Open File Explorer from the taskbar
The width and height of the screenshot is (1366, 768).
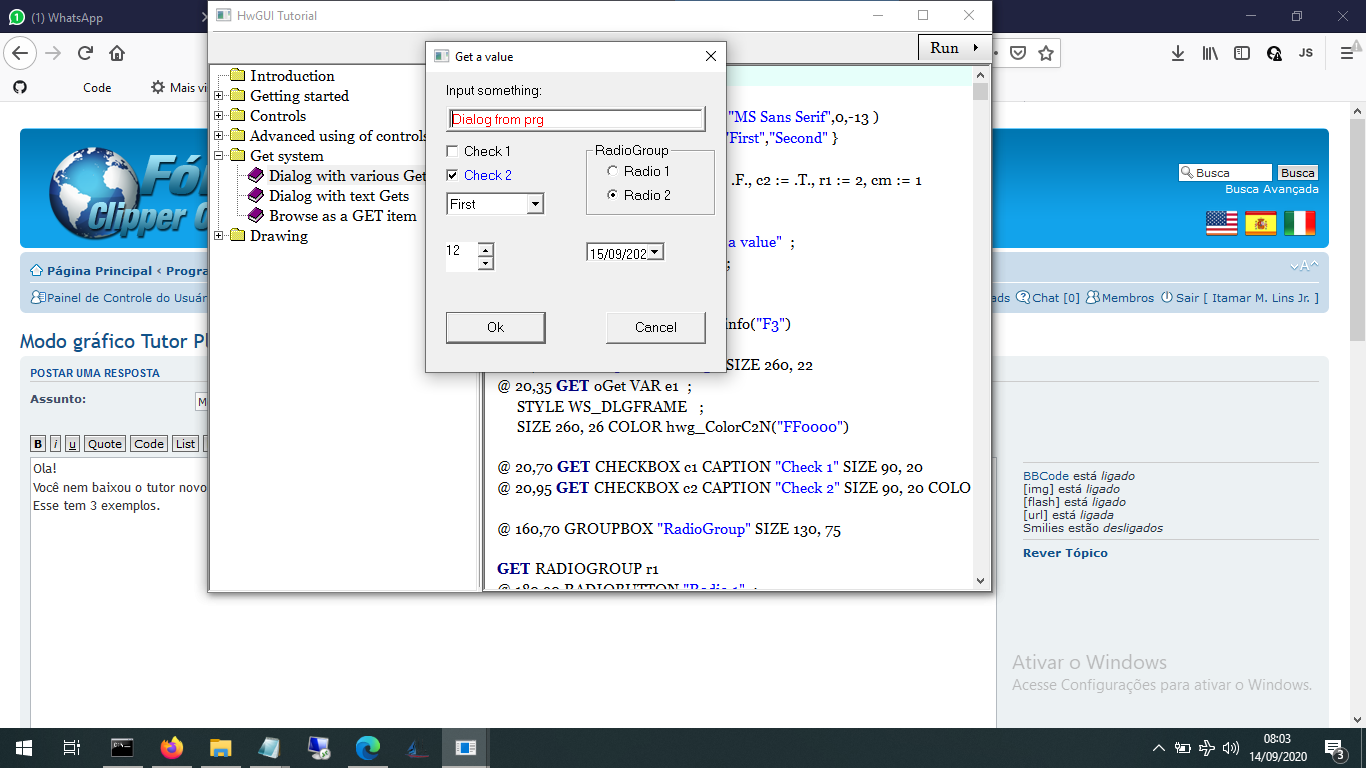click(221, 747)
